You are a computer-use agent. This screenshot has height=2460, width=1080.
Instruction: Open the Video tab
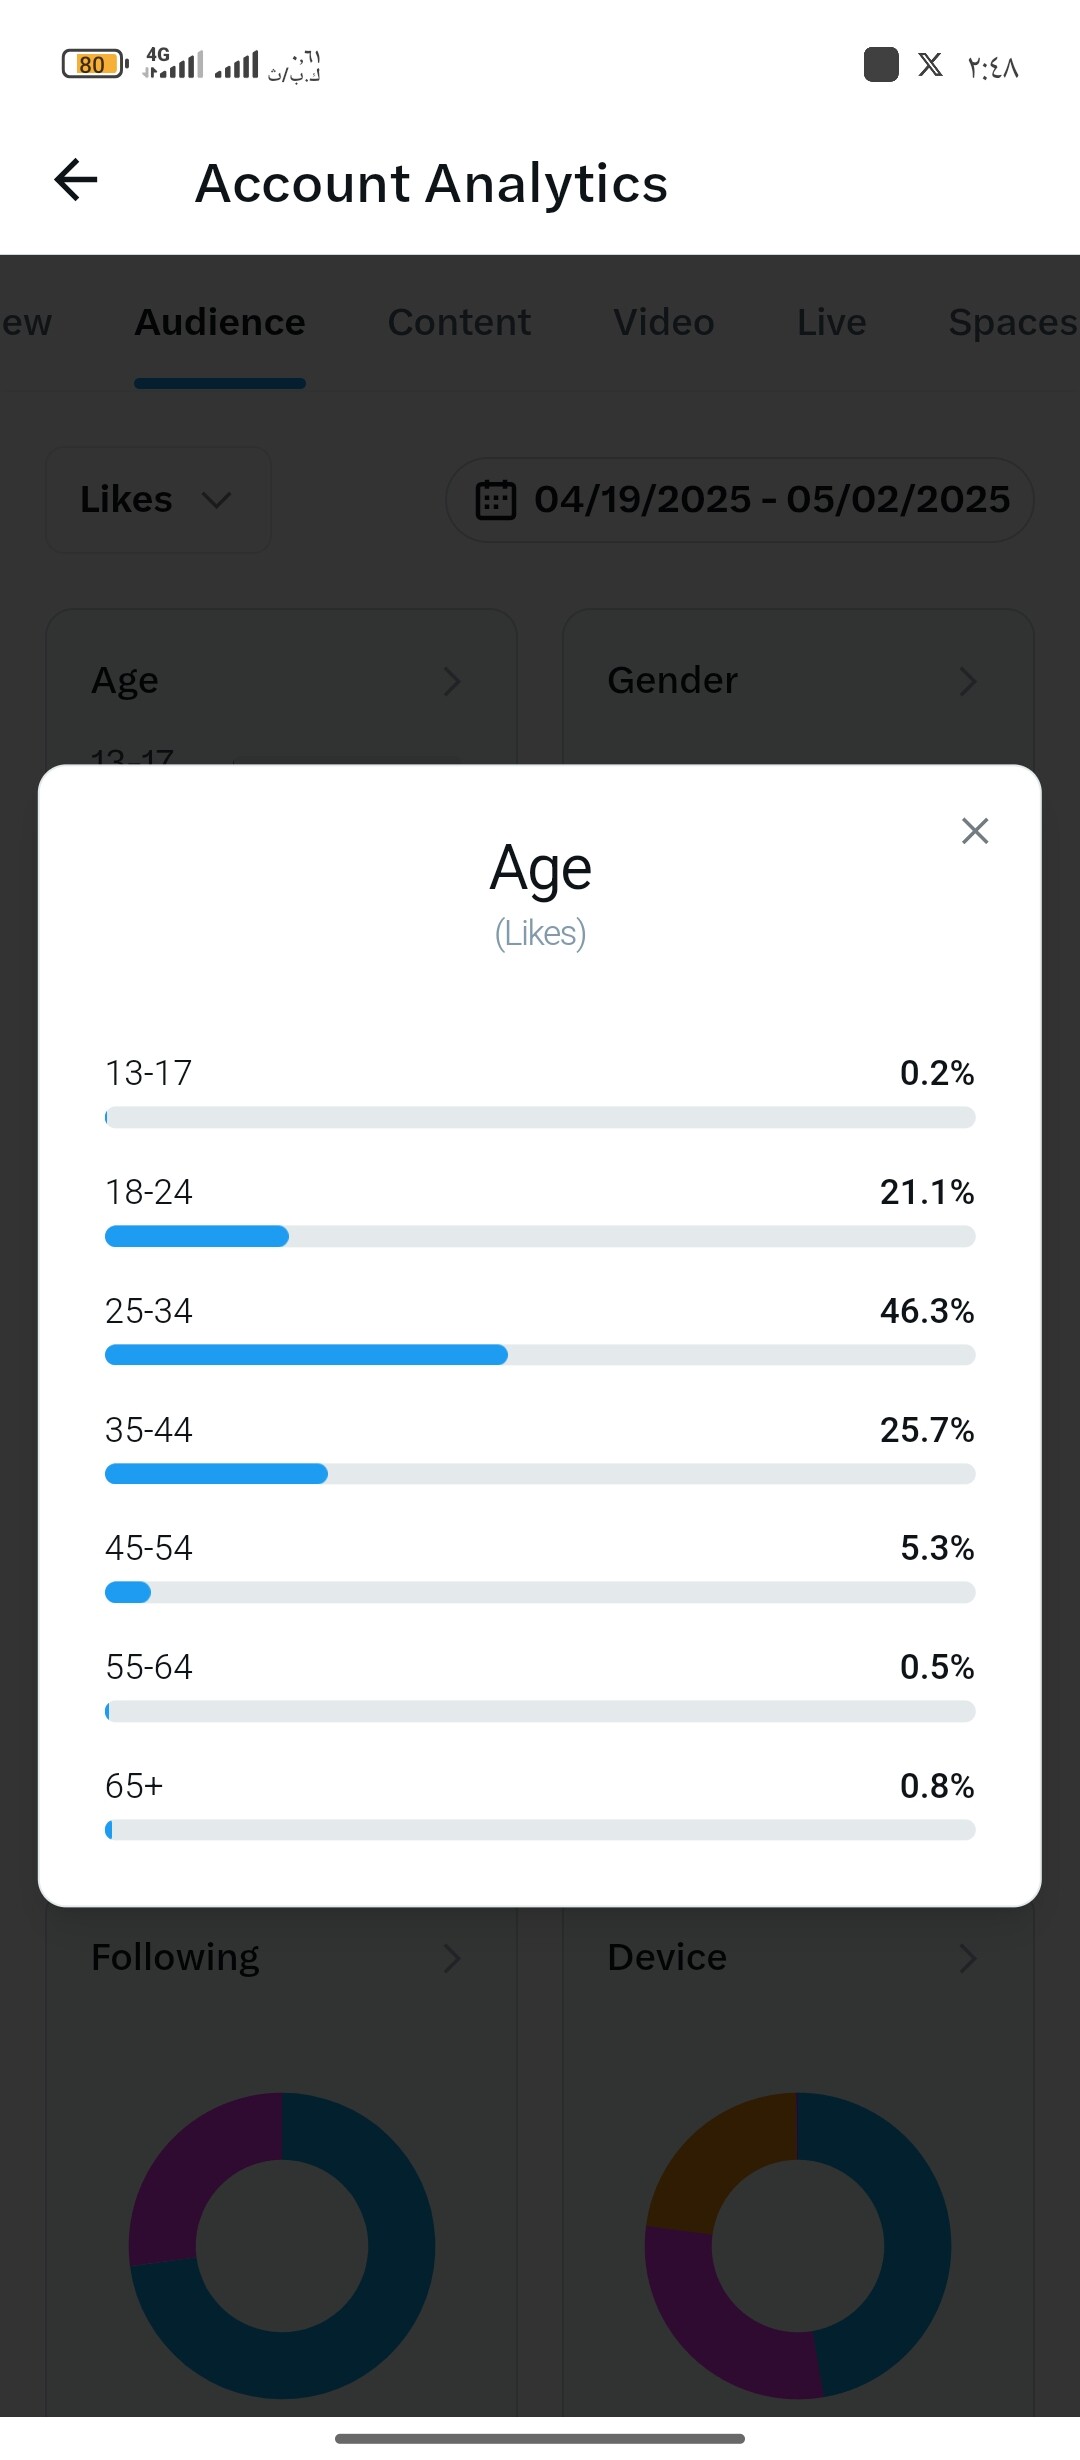[x=663, y=323]
